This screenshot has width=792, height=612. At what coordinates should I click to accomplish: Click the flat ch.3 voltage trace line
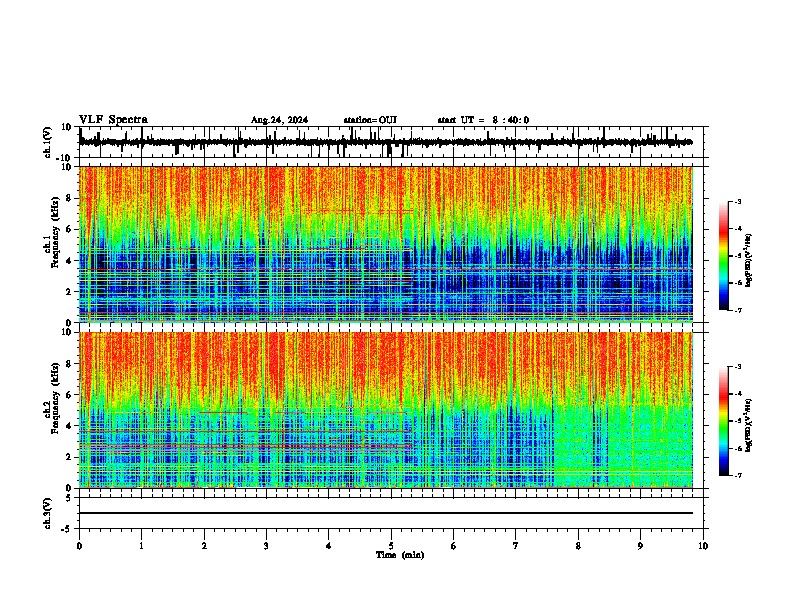click(386, 513)
